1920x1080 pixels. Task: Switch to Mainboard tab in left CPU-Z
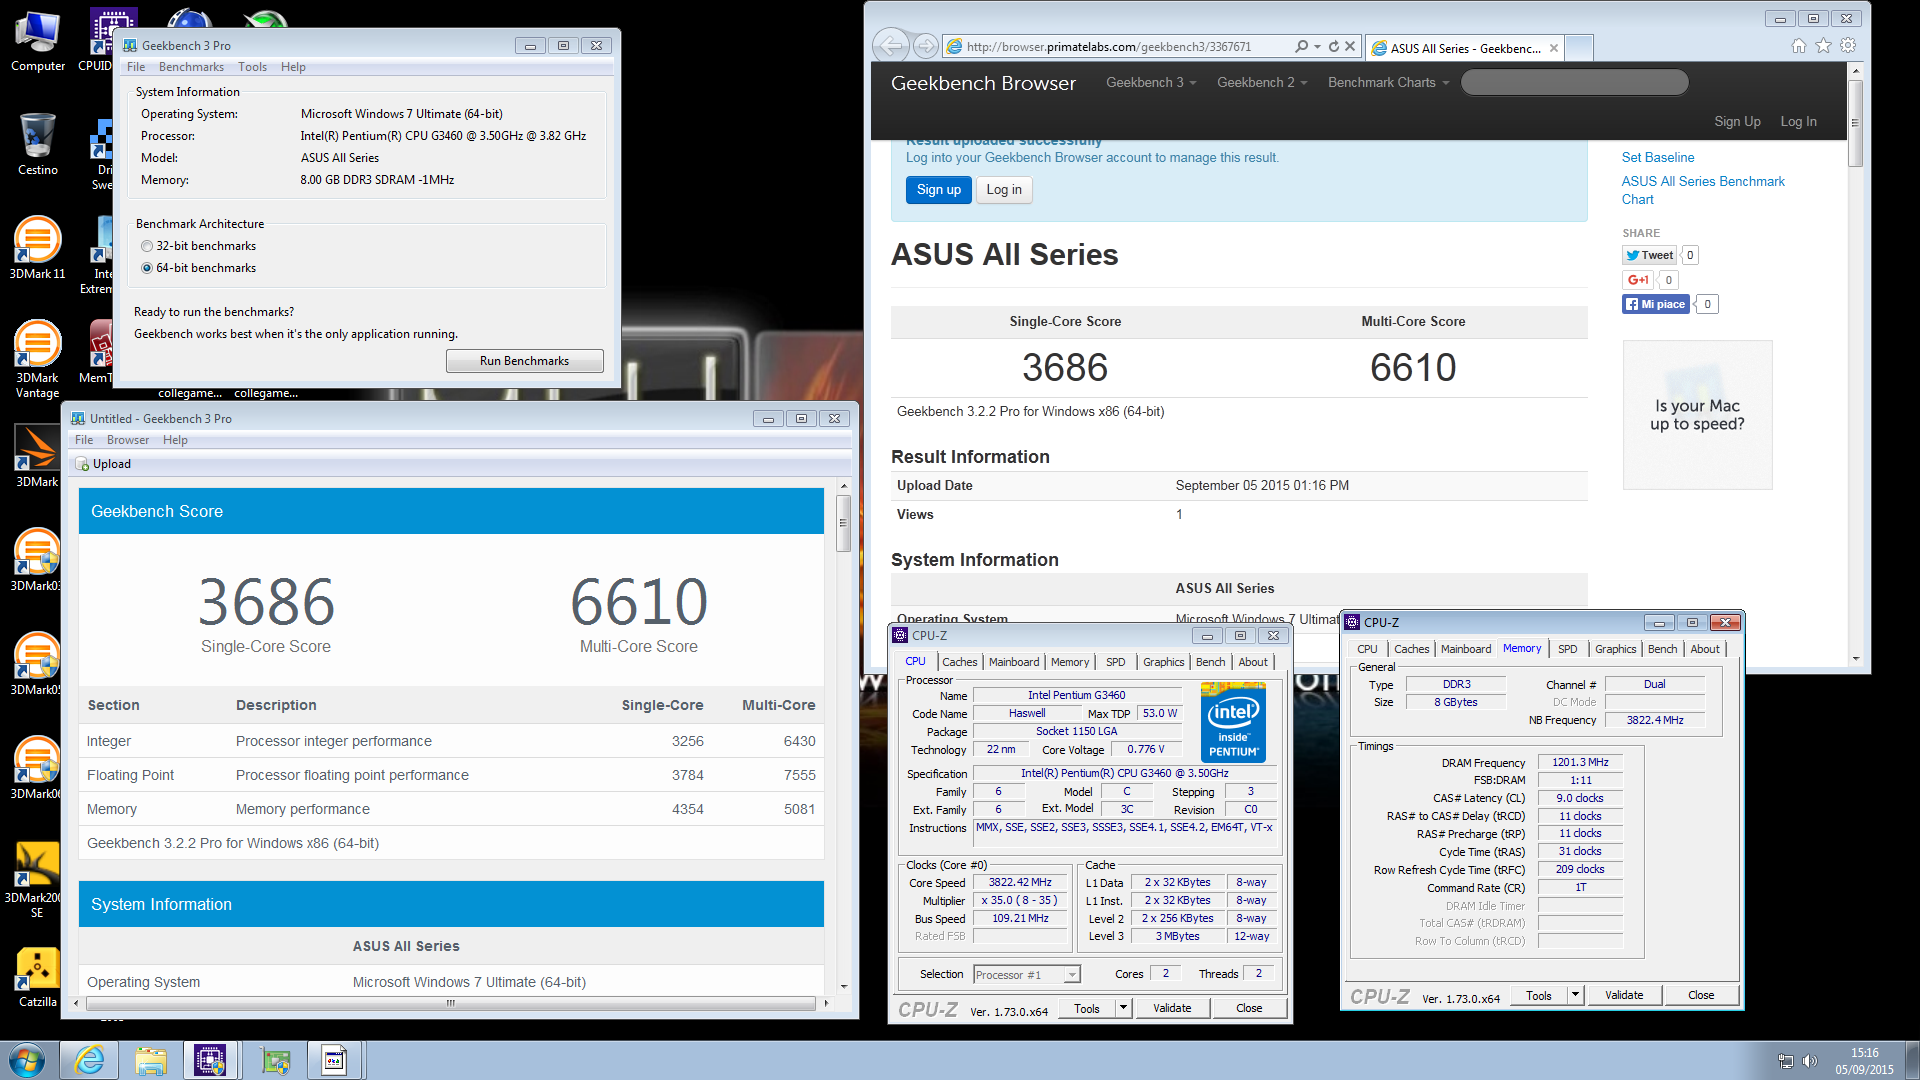point(1014,662)
